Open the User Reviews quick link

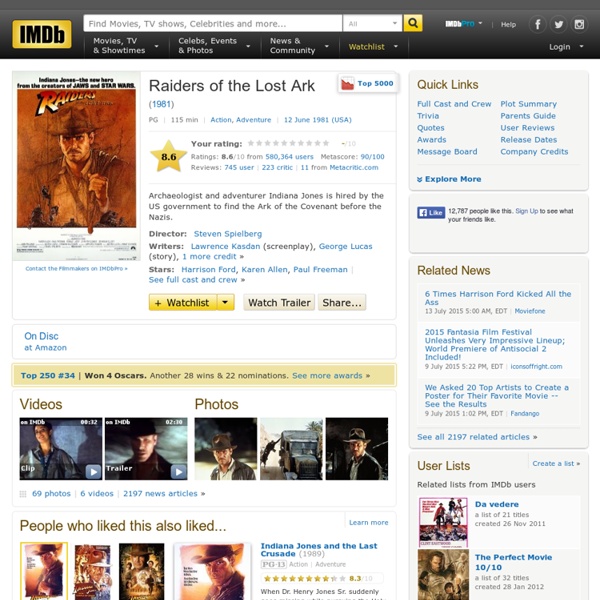[x=527, y=128]
